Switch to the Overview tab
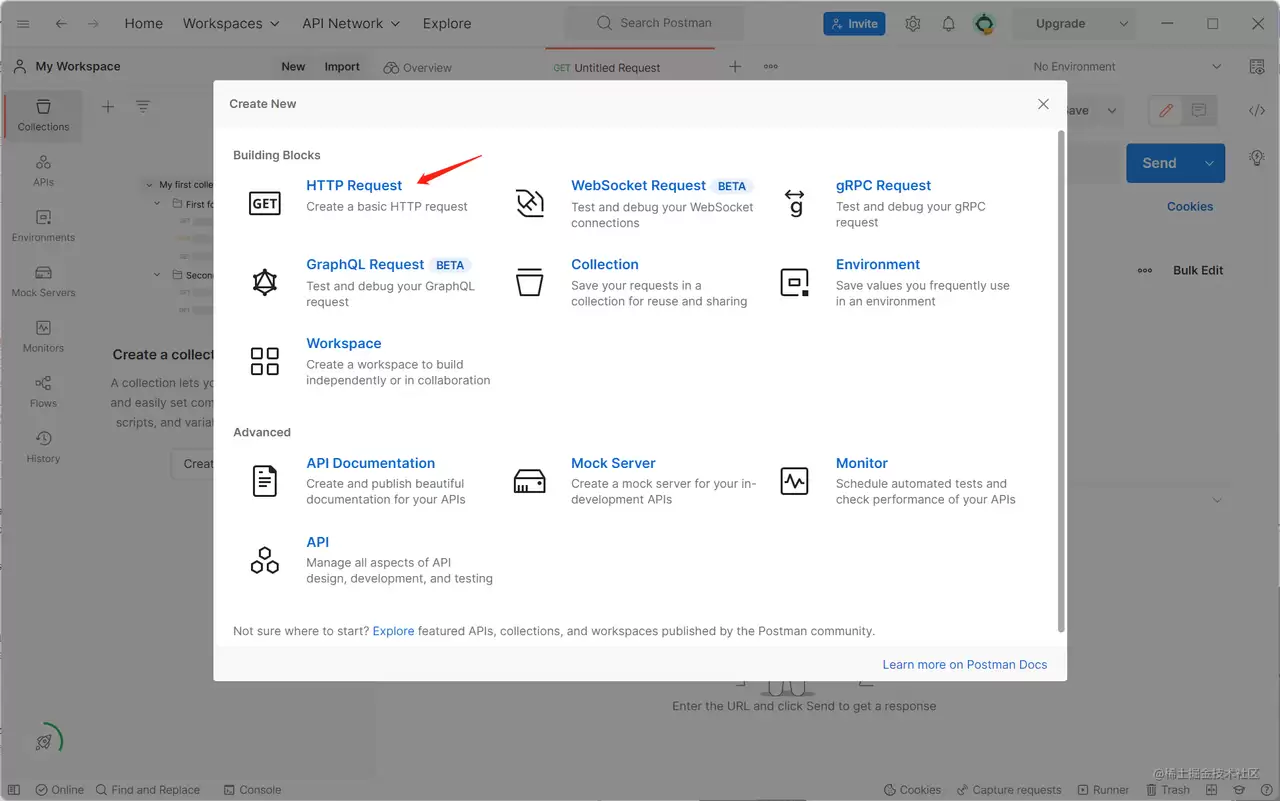This screenshot has width=1280, height=801. coord(418,67)
